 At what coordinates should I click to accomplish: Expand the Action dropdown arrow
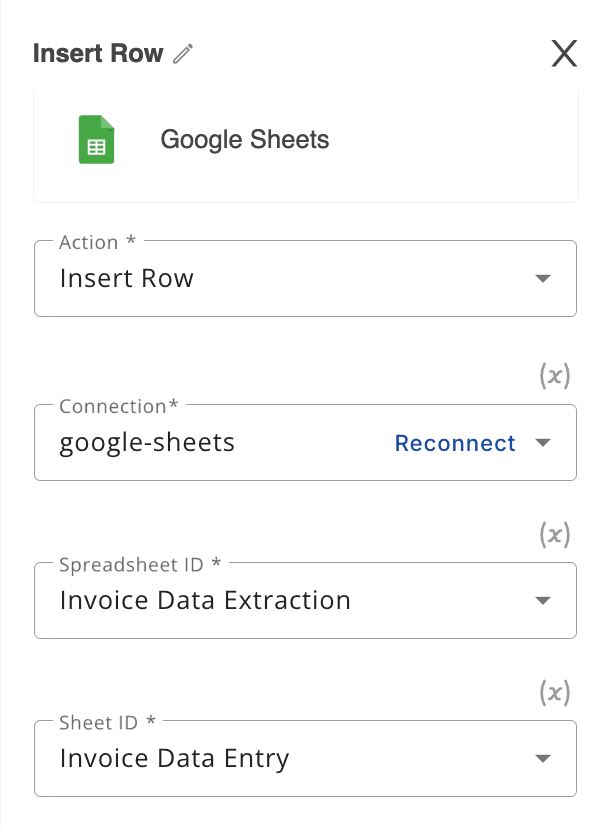coord(543,279)
